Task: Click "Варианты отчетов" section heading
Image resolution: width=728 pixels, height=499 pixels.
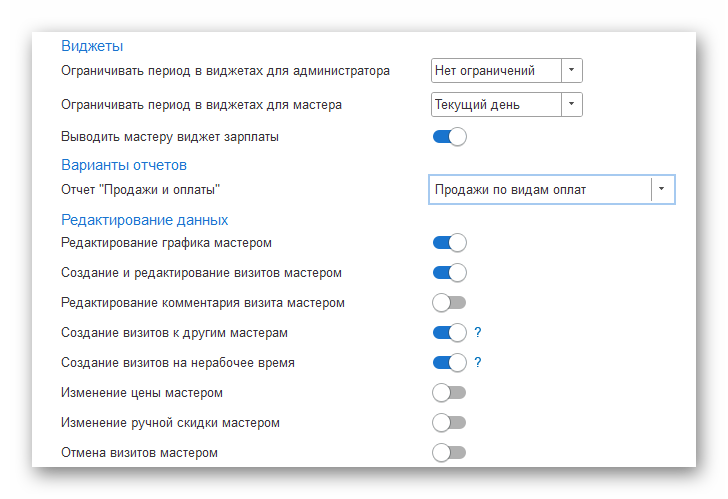Action: coord(124,164)
